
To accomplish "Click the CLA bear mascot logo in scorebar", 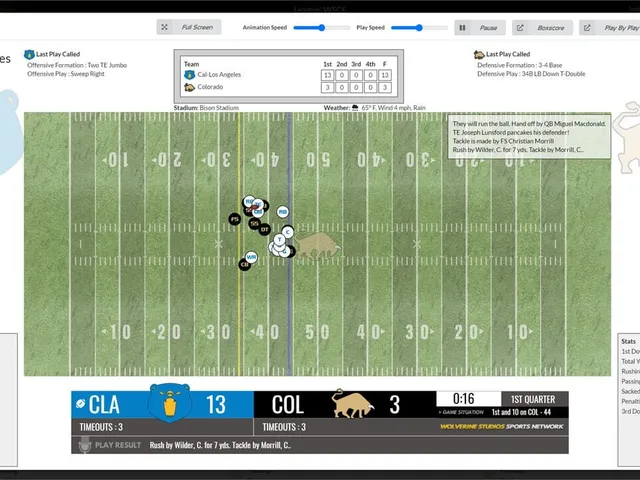I will (169, 402).
